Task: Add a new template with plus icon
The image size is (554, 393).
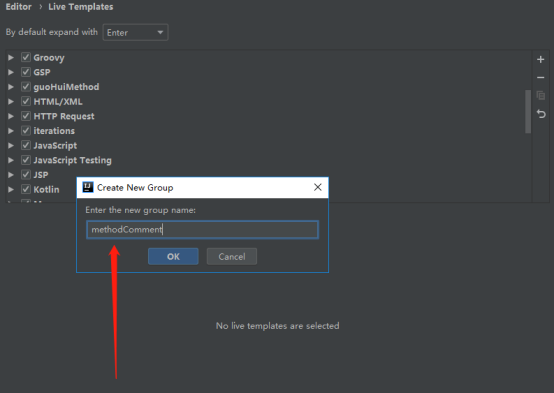Action: click(x=540, y=59)
